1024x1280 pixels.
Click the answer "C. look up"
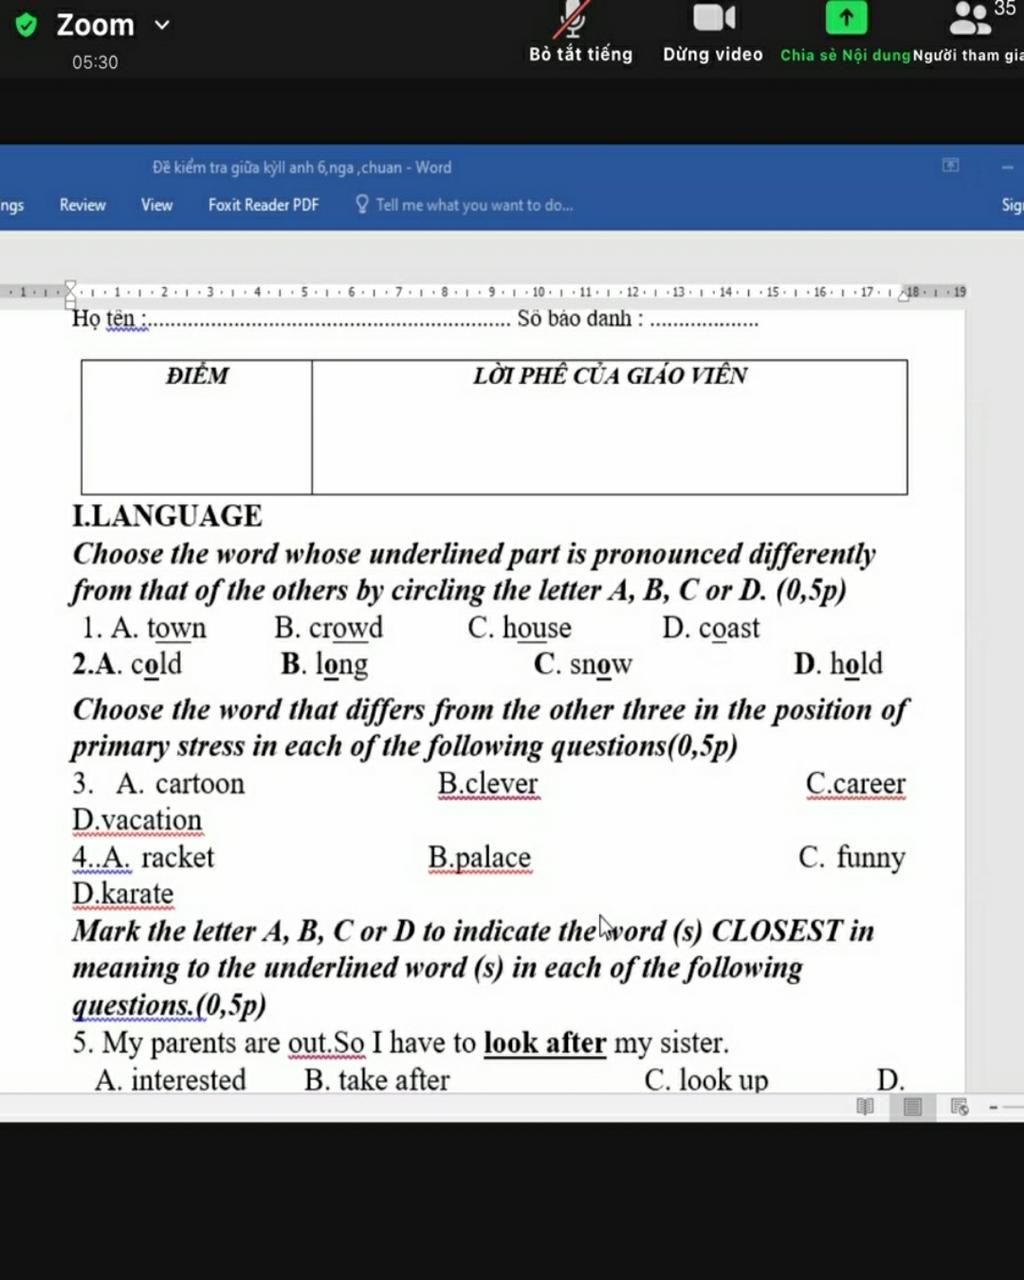click(706, 1080)
